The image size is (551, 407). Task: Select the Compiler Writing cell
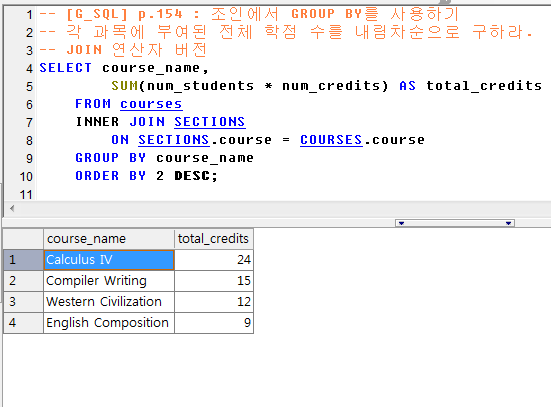click(109, 281)
